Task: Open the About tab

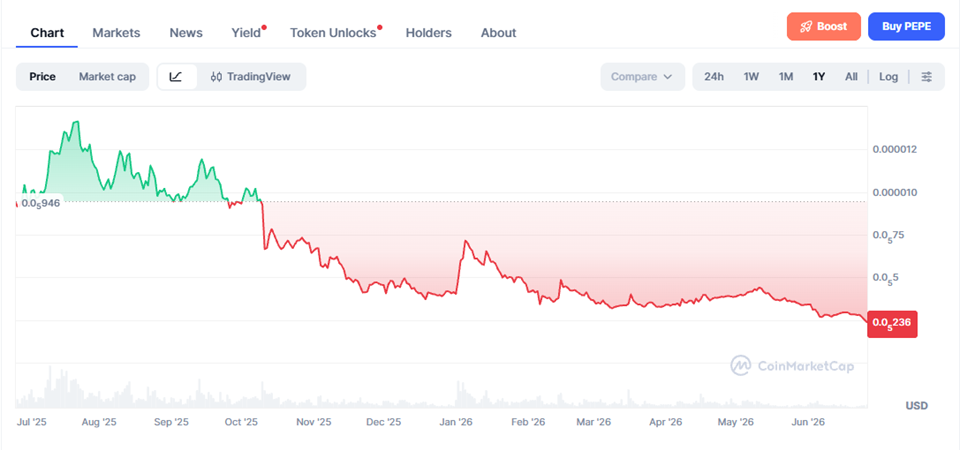Action: point(498,33)
